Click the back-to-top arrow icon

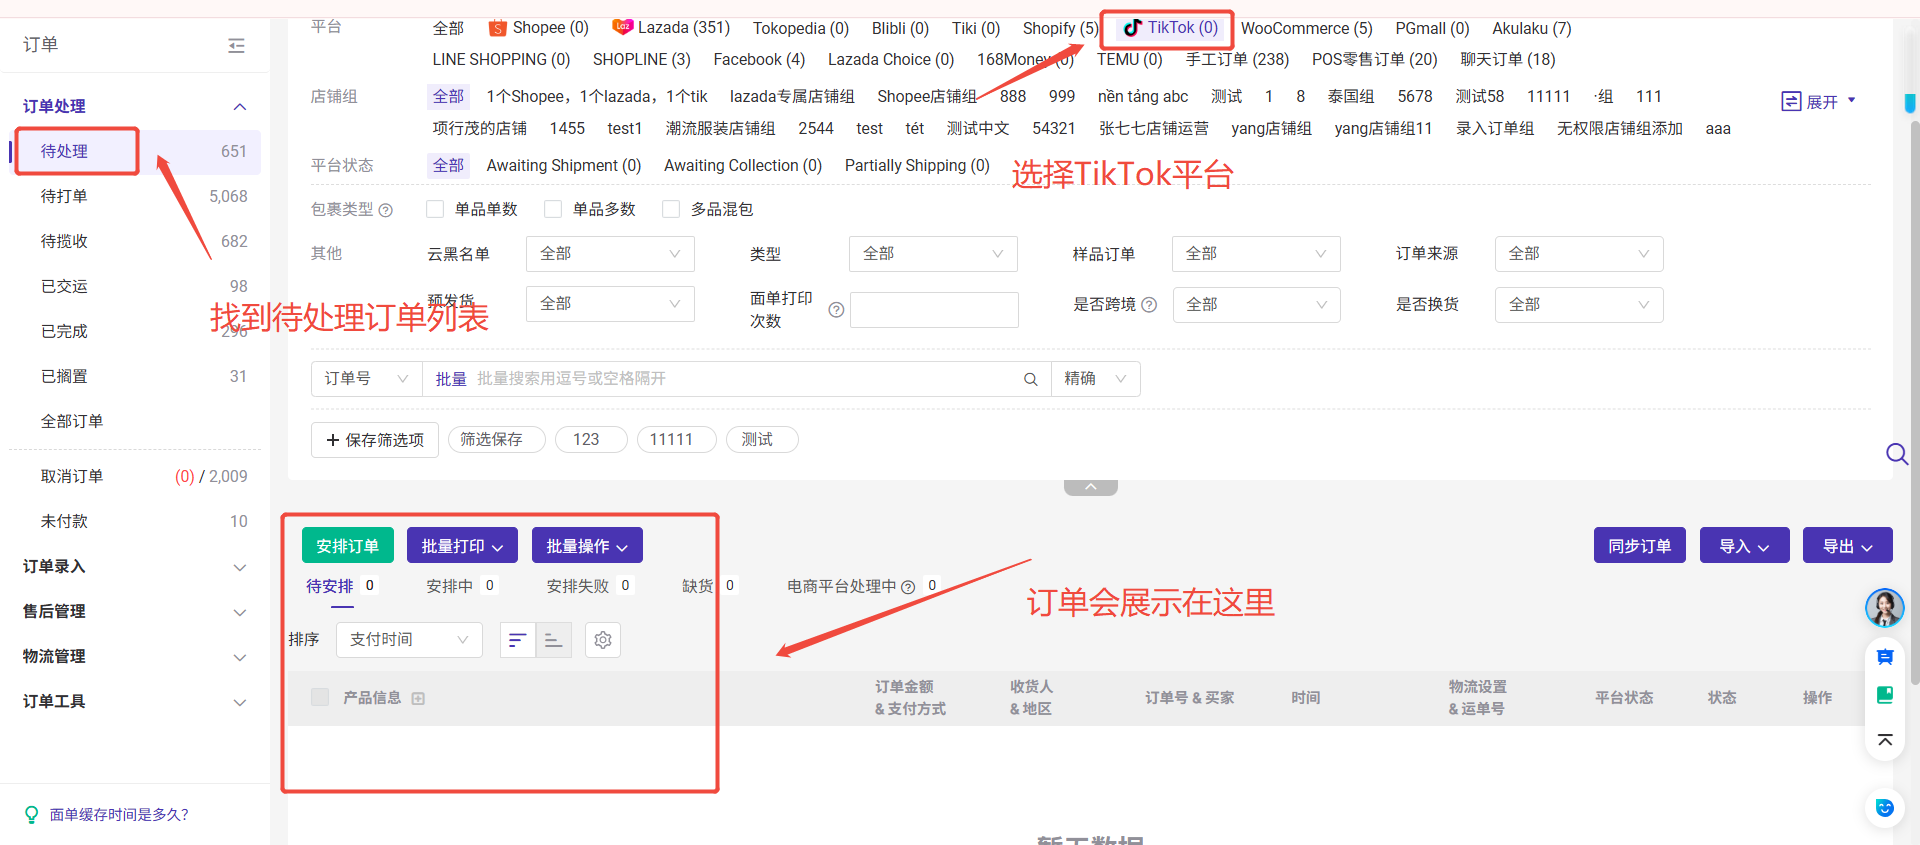click(1884, 740)
